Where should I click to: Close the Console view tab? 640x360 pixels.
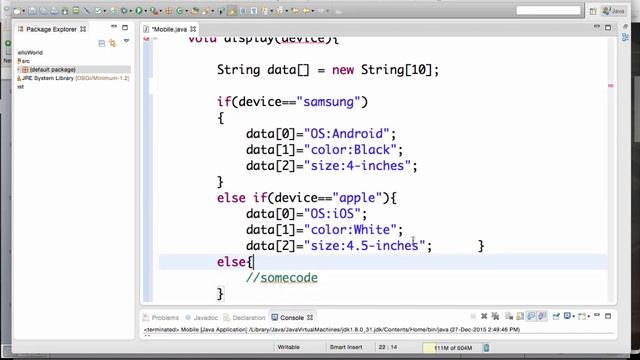(x=310, y=318)
